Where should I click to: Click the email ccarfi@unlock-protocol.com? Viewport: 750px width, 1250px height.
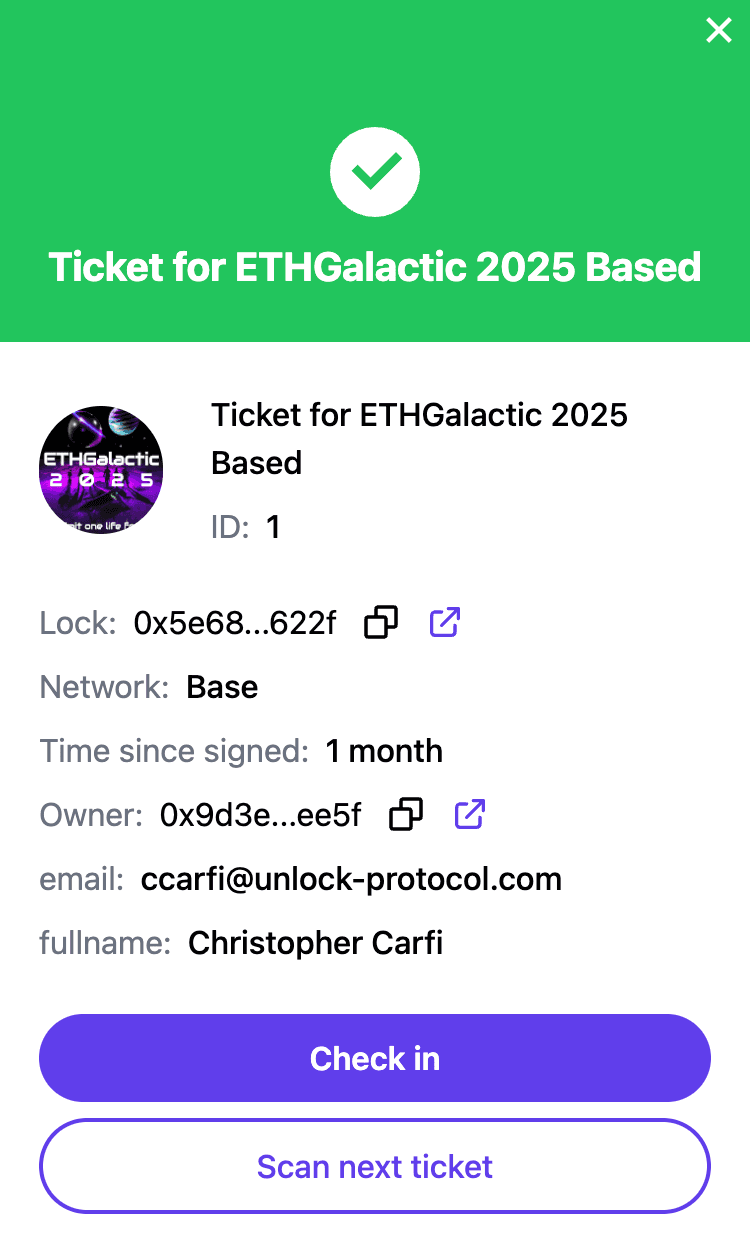pos(351,879)
